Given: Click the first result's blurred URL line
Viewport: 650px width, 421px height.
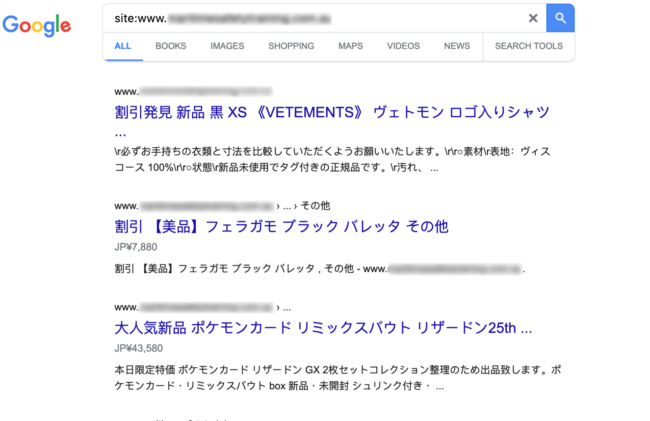Looking at the screenshot, I should 193,92.
